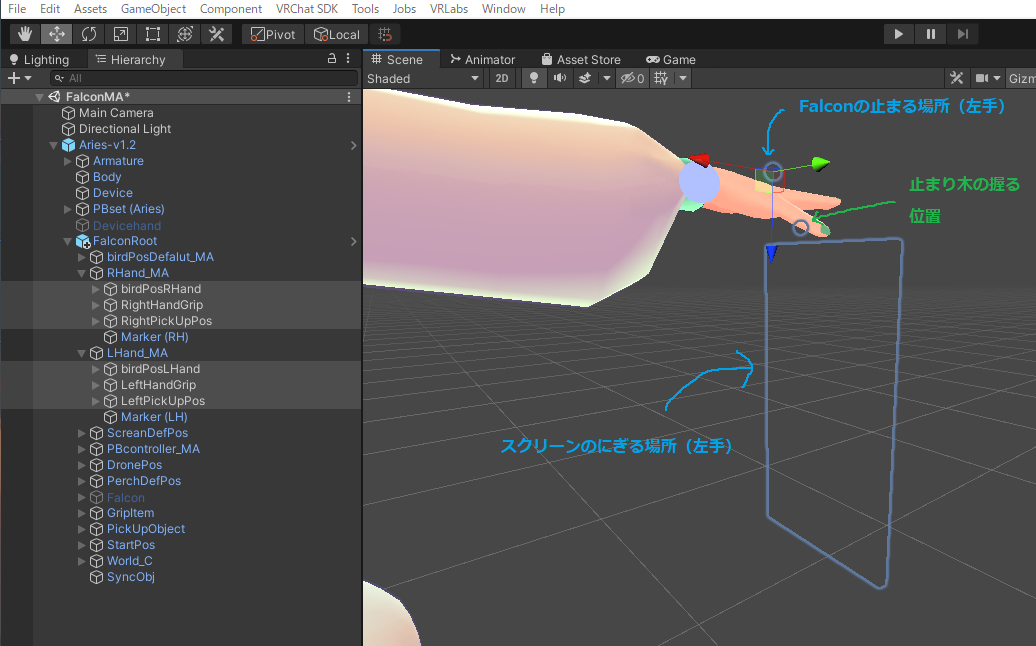Screen dimensions: 1036x646
Task: Toggle hidden objects visibility count
Action: coord(632,78)
